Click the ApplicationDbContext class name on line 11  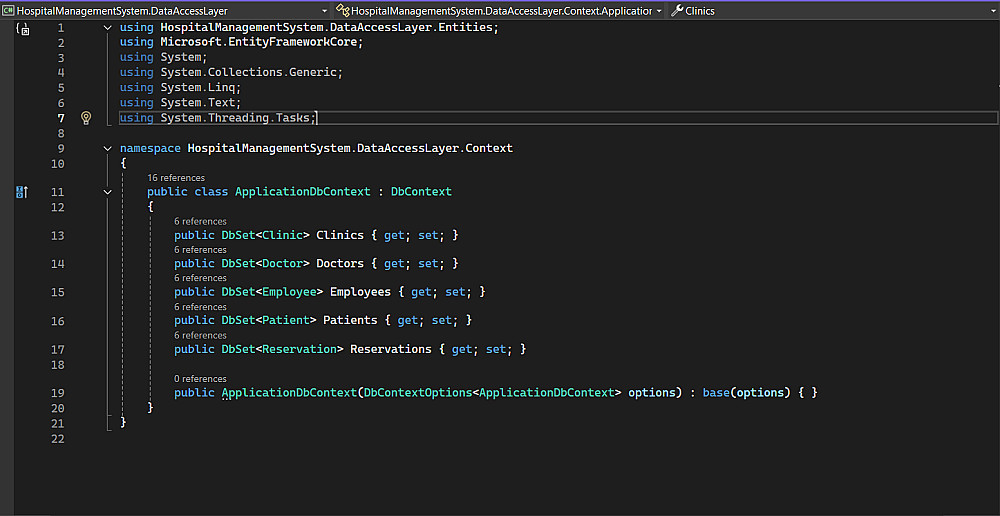point(302,192)
